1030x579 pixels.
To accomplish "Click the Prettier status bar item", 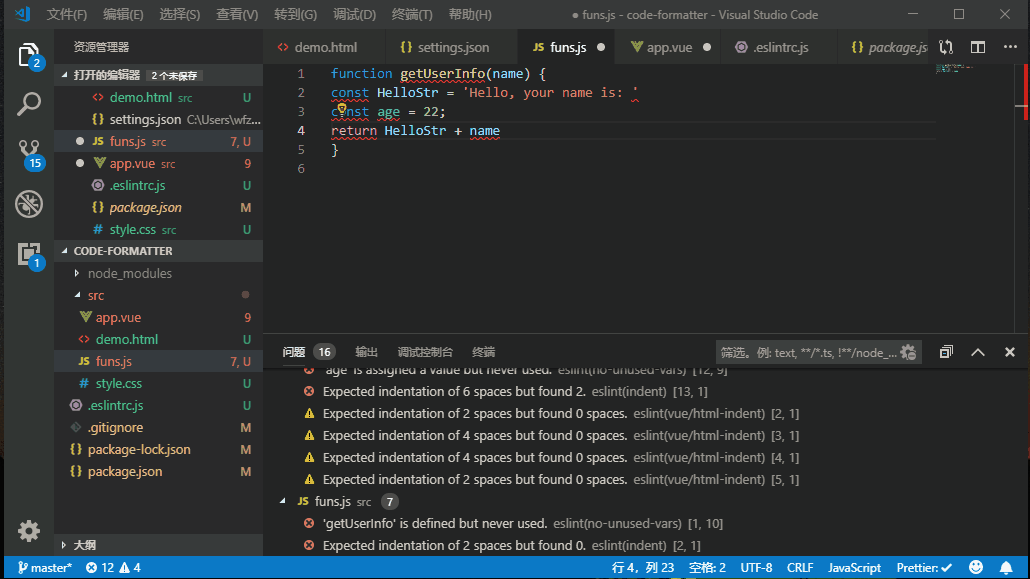I will click(x=924, y=567).
